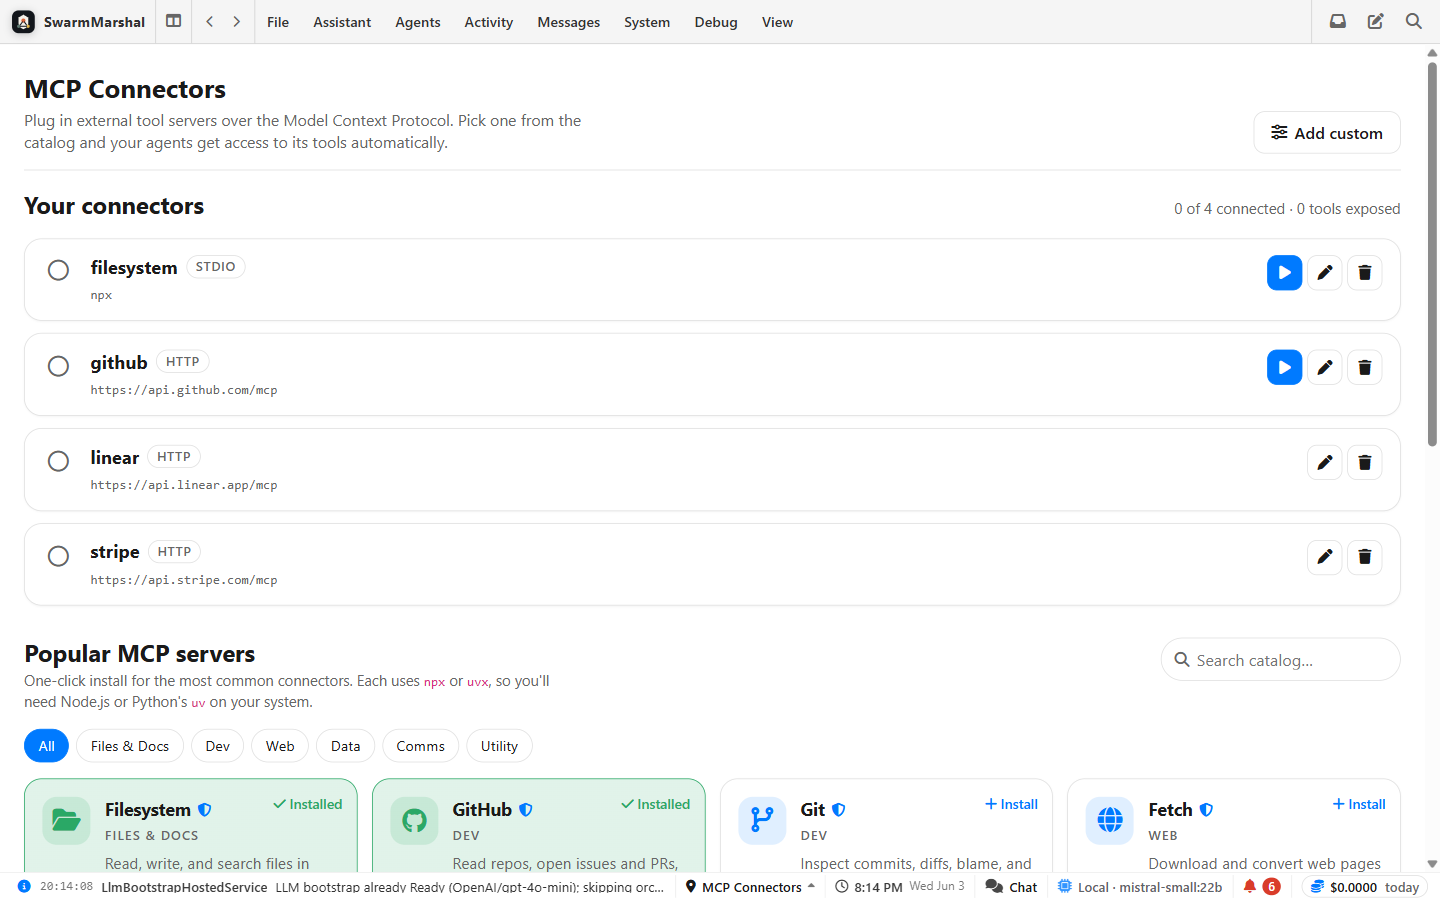
Task: Filter catalog by Files & Docs
Action: point(130,746)
